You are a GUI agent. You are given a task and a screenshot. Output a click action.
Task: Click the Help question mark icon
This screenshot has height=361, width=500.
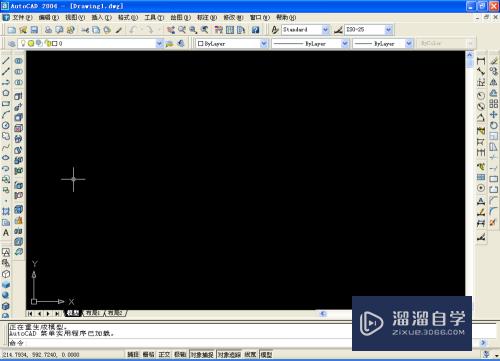[255, 30]
